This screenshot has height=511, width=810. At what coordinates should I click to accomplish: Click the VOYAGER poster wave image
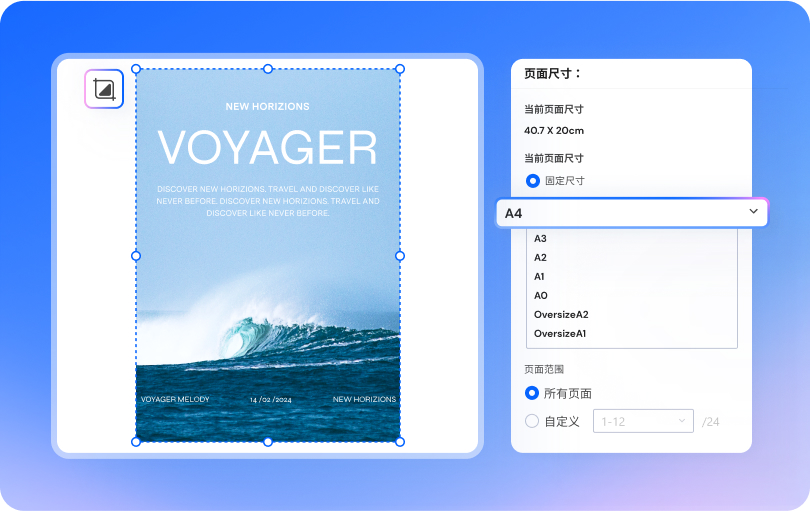click(268, 330)
